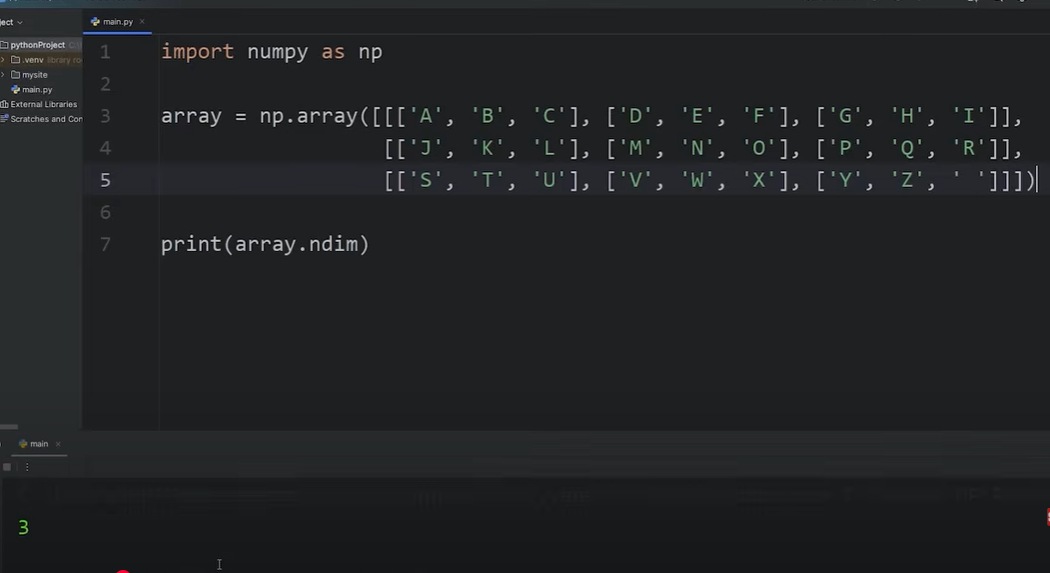Viewport: 1050px width, 573px height.
Task: Select External Libraries node
Action: pyautogui.click(x=43, y=104)
